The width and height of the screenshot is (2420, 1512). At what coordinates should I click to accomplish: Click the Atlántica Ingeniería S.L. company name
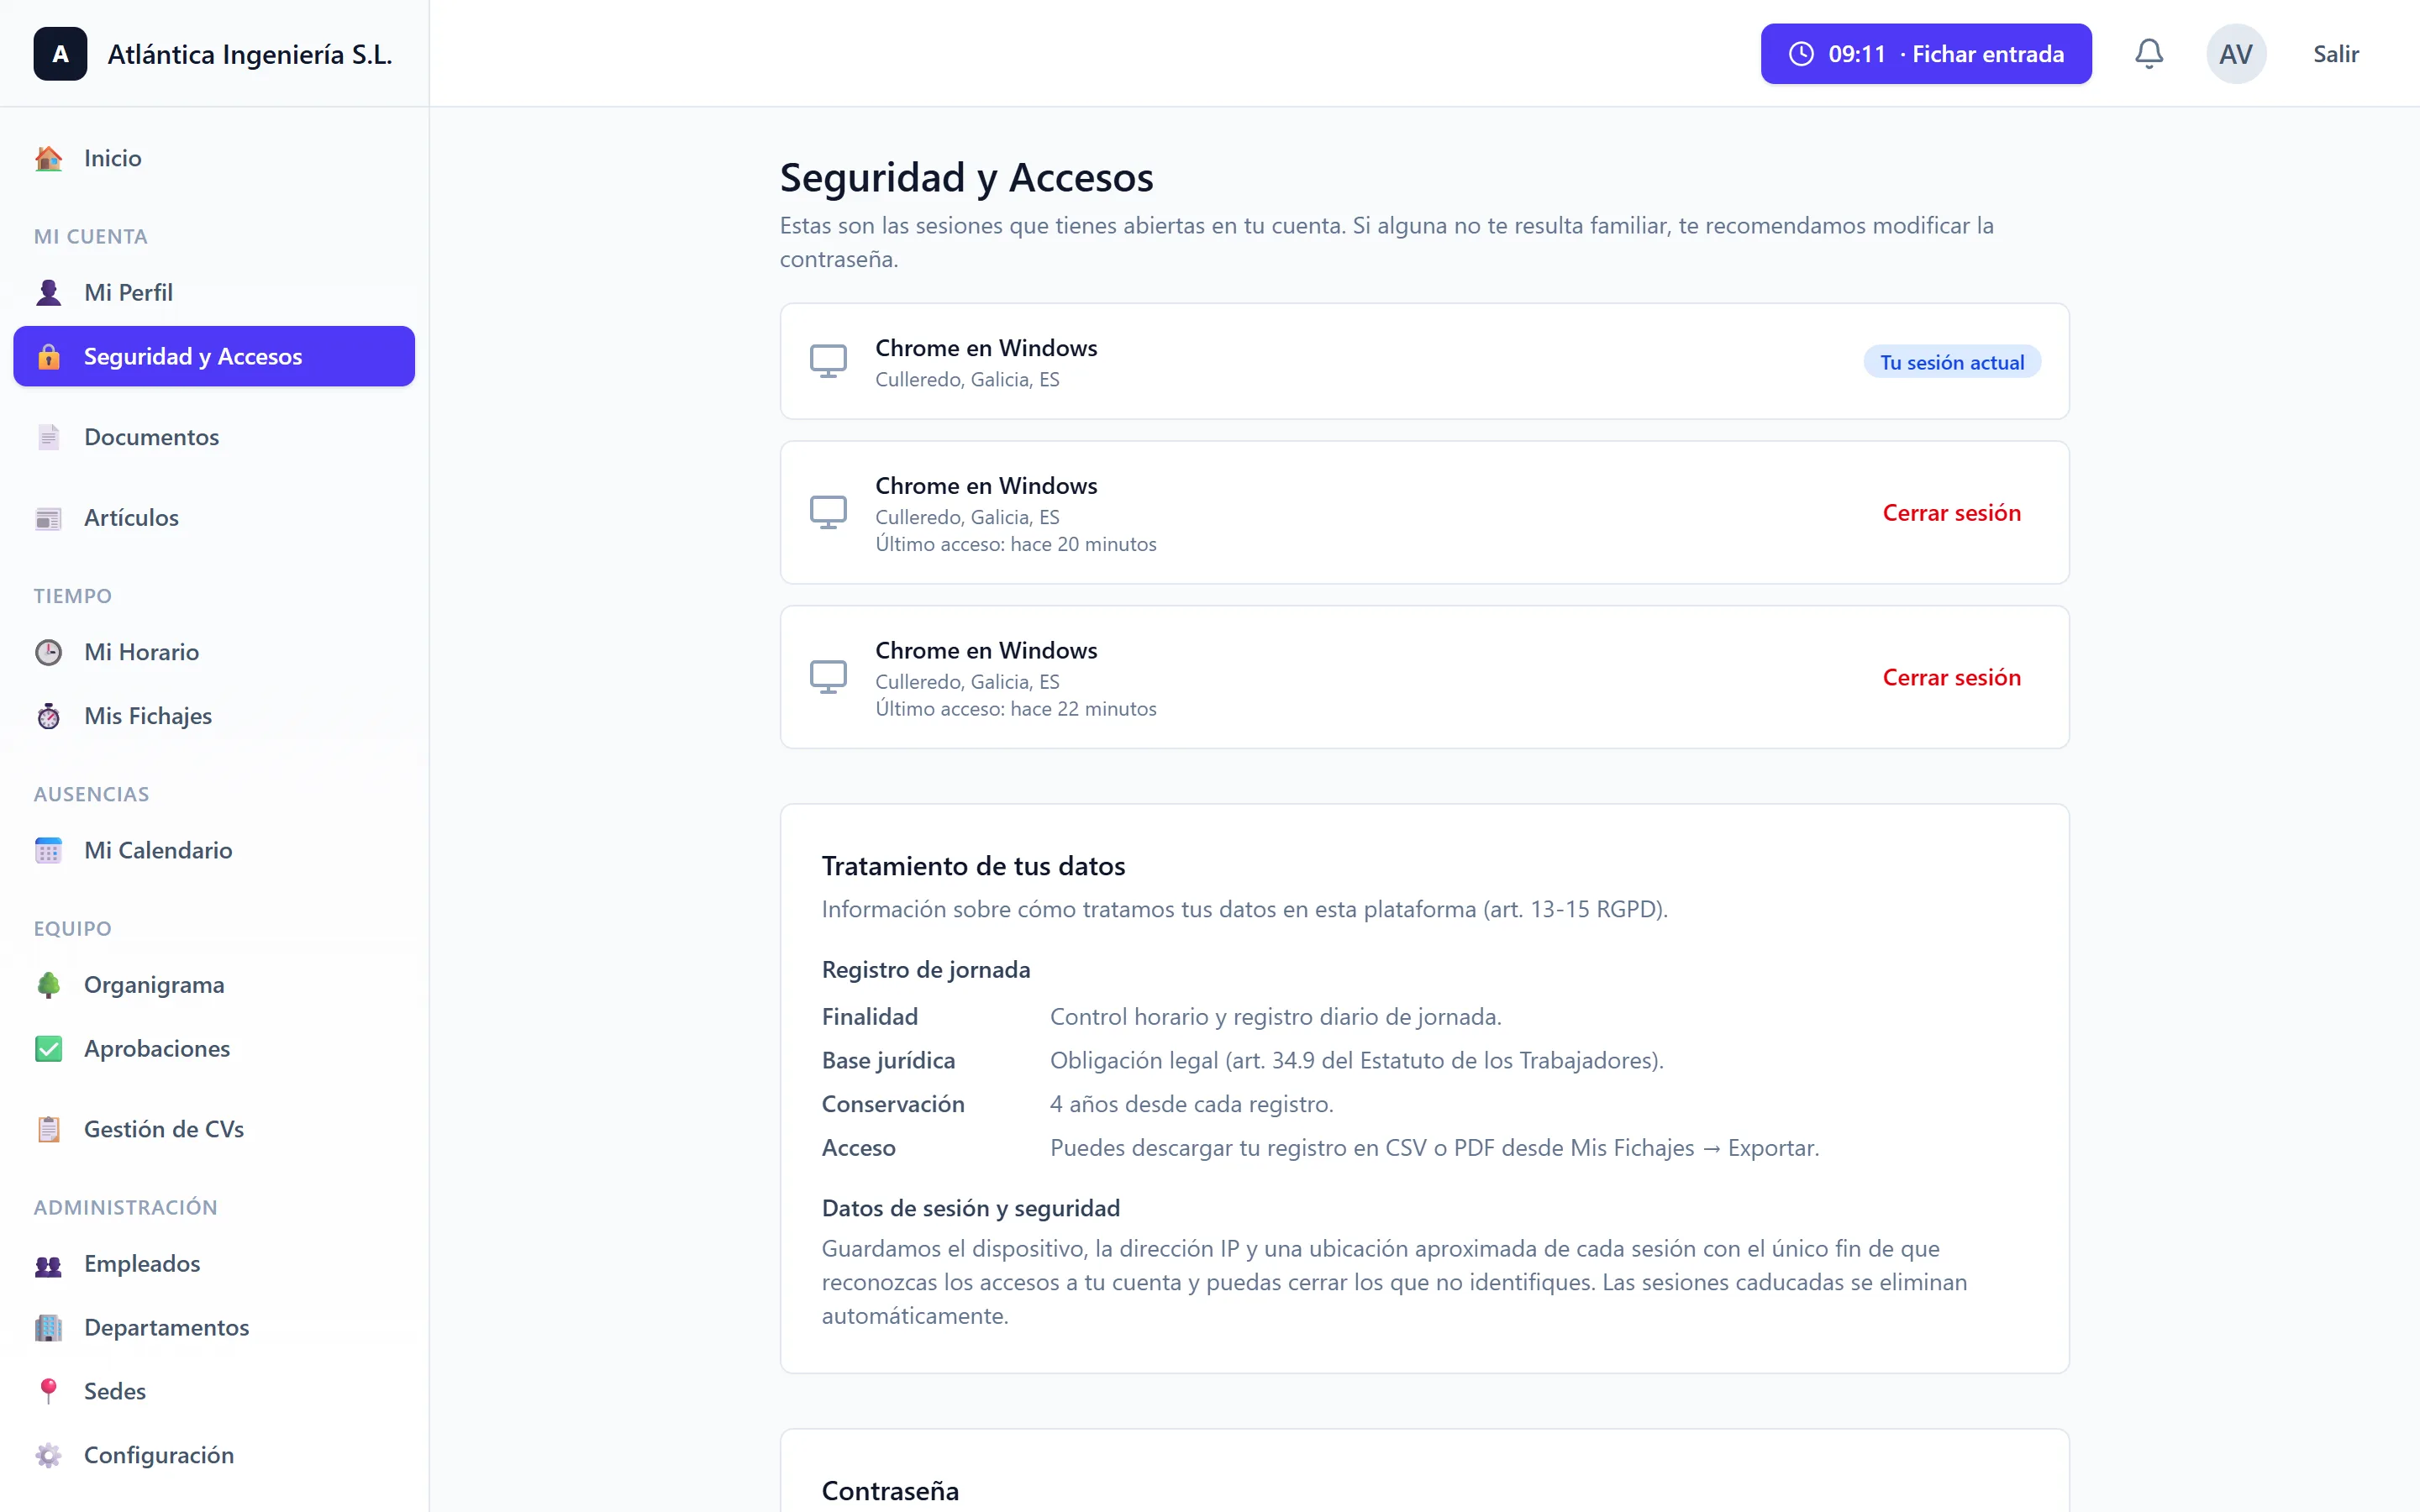[x=250, y=54]
